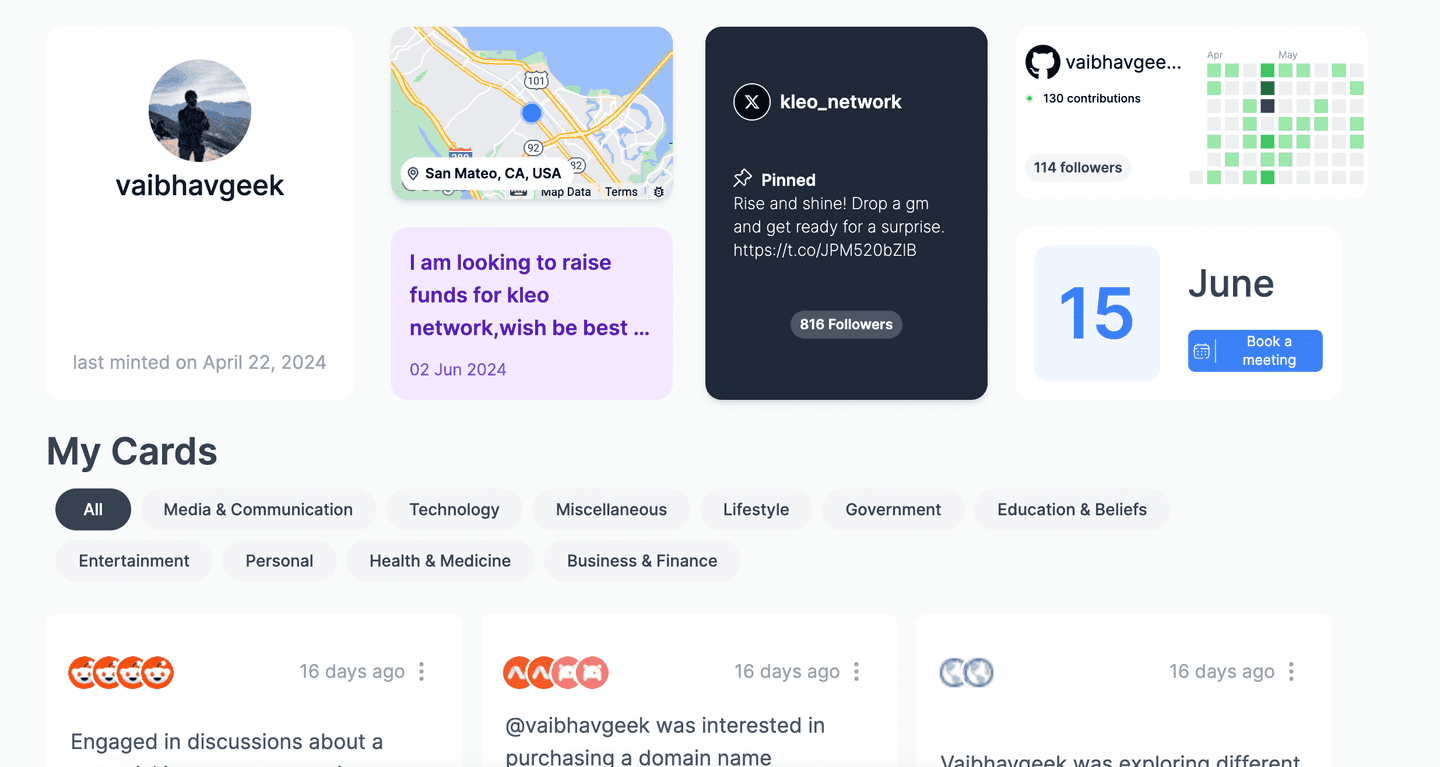Screen dimensions: 1440x767
Task: Open the vaibhavgee GitHub username
Action: click(1123, 62)
